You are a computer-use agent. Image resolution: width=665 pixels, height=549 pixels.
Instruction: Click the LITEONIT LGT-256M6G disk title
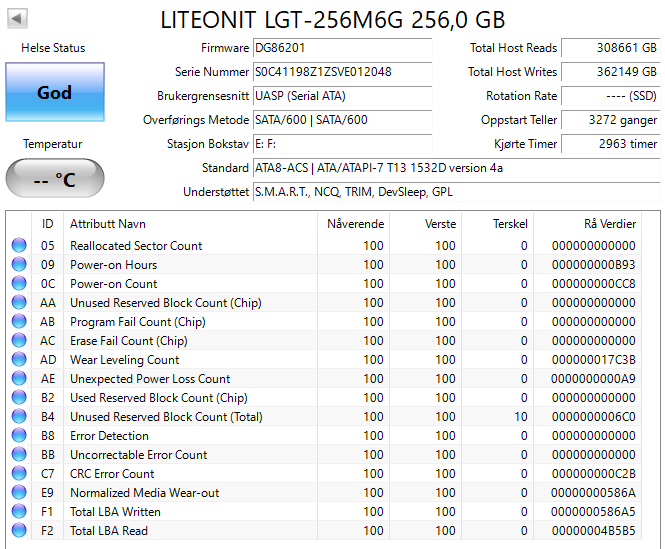pos(333,20)
